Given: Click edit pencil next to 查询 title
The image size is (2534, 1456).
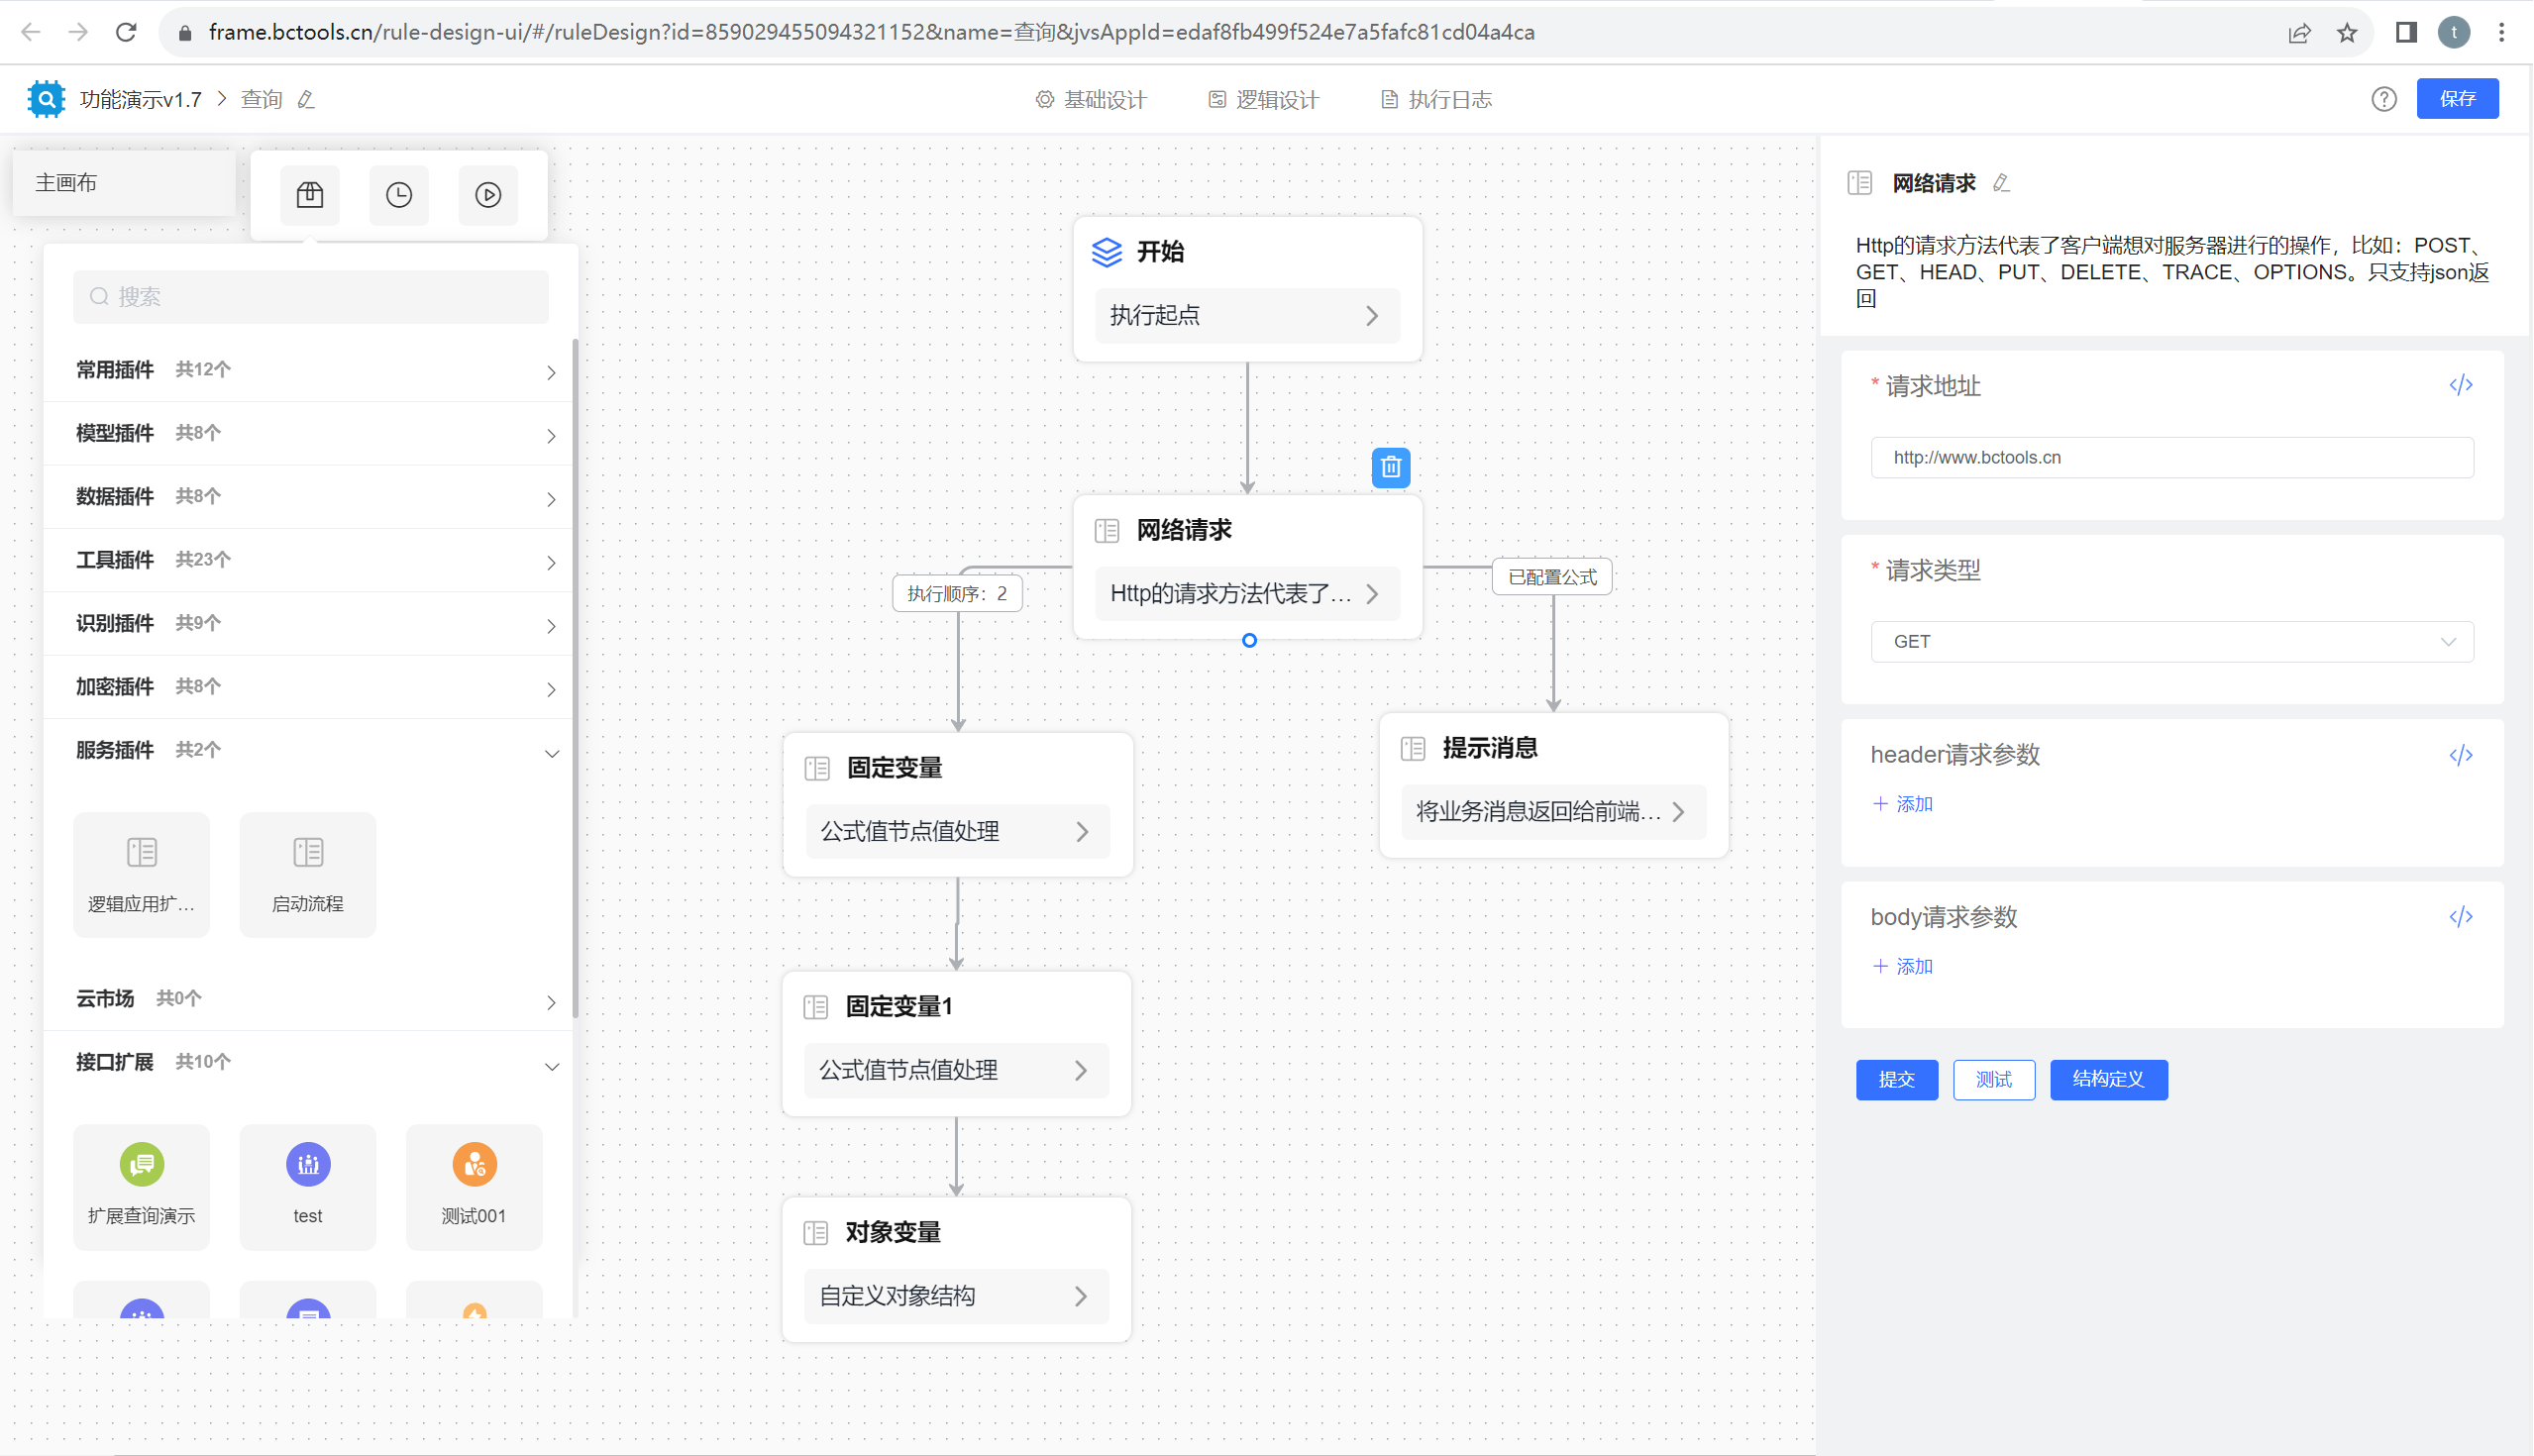Looking at the screenshot, I should [x=307, y=99].
